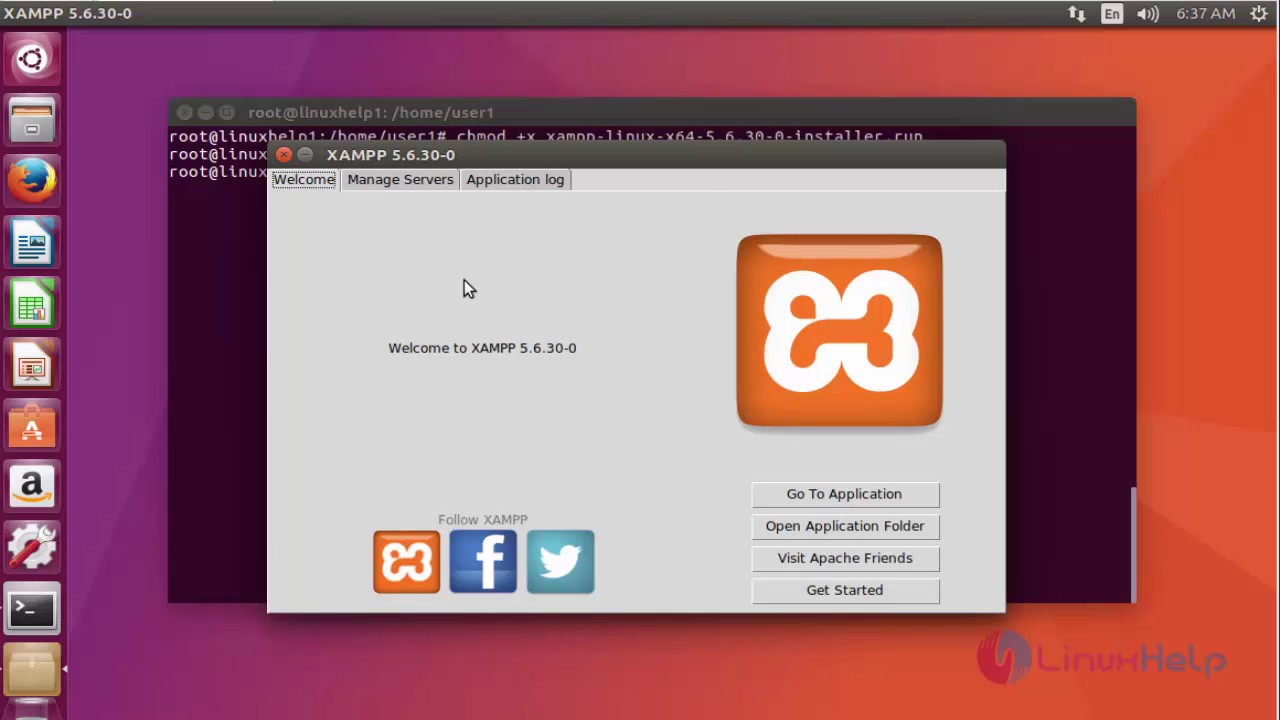Select the Welcome tab
The height and width of the screenshot is (720, 1280).
tap(304, 179)
